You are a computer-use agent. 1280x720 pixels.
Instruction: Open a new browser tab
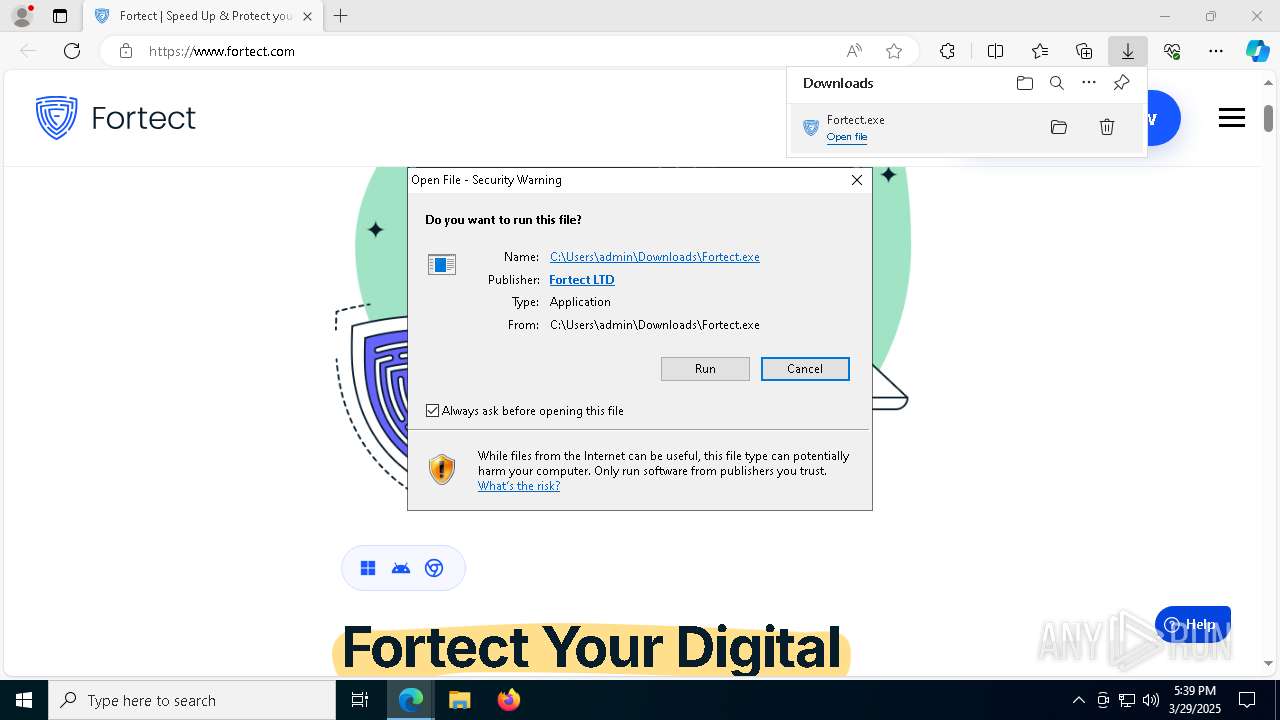(x=341, y=16)
